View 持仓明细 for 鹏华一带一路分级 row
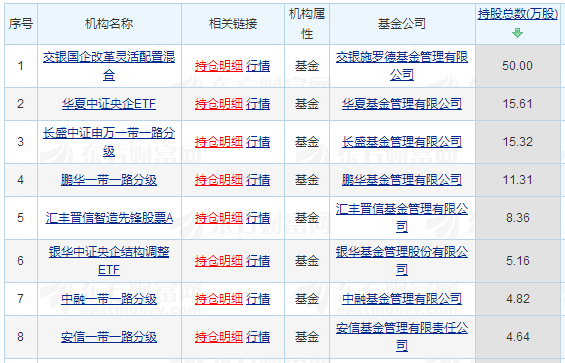This screenshot has width=565, height=363. pyautogui.click(x=219, y=180)
